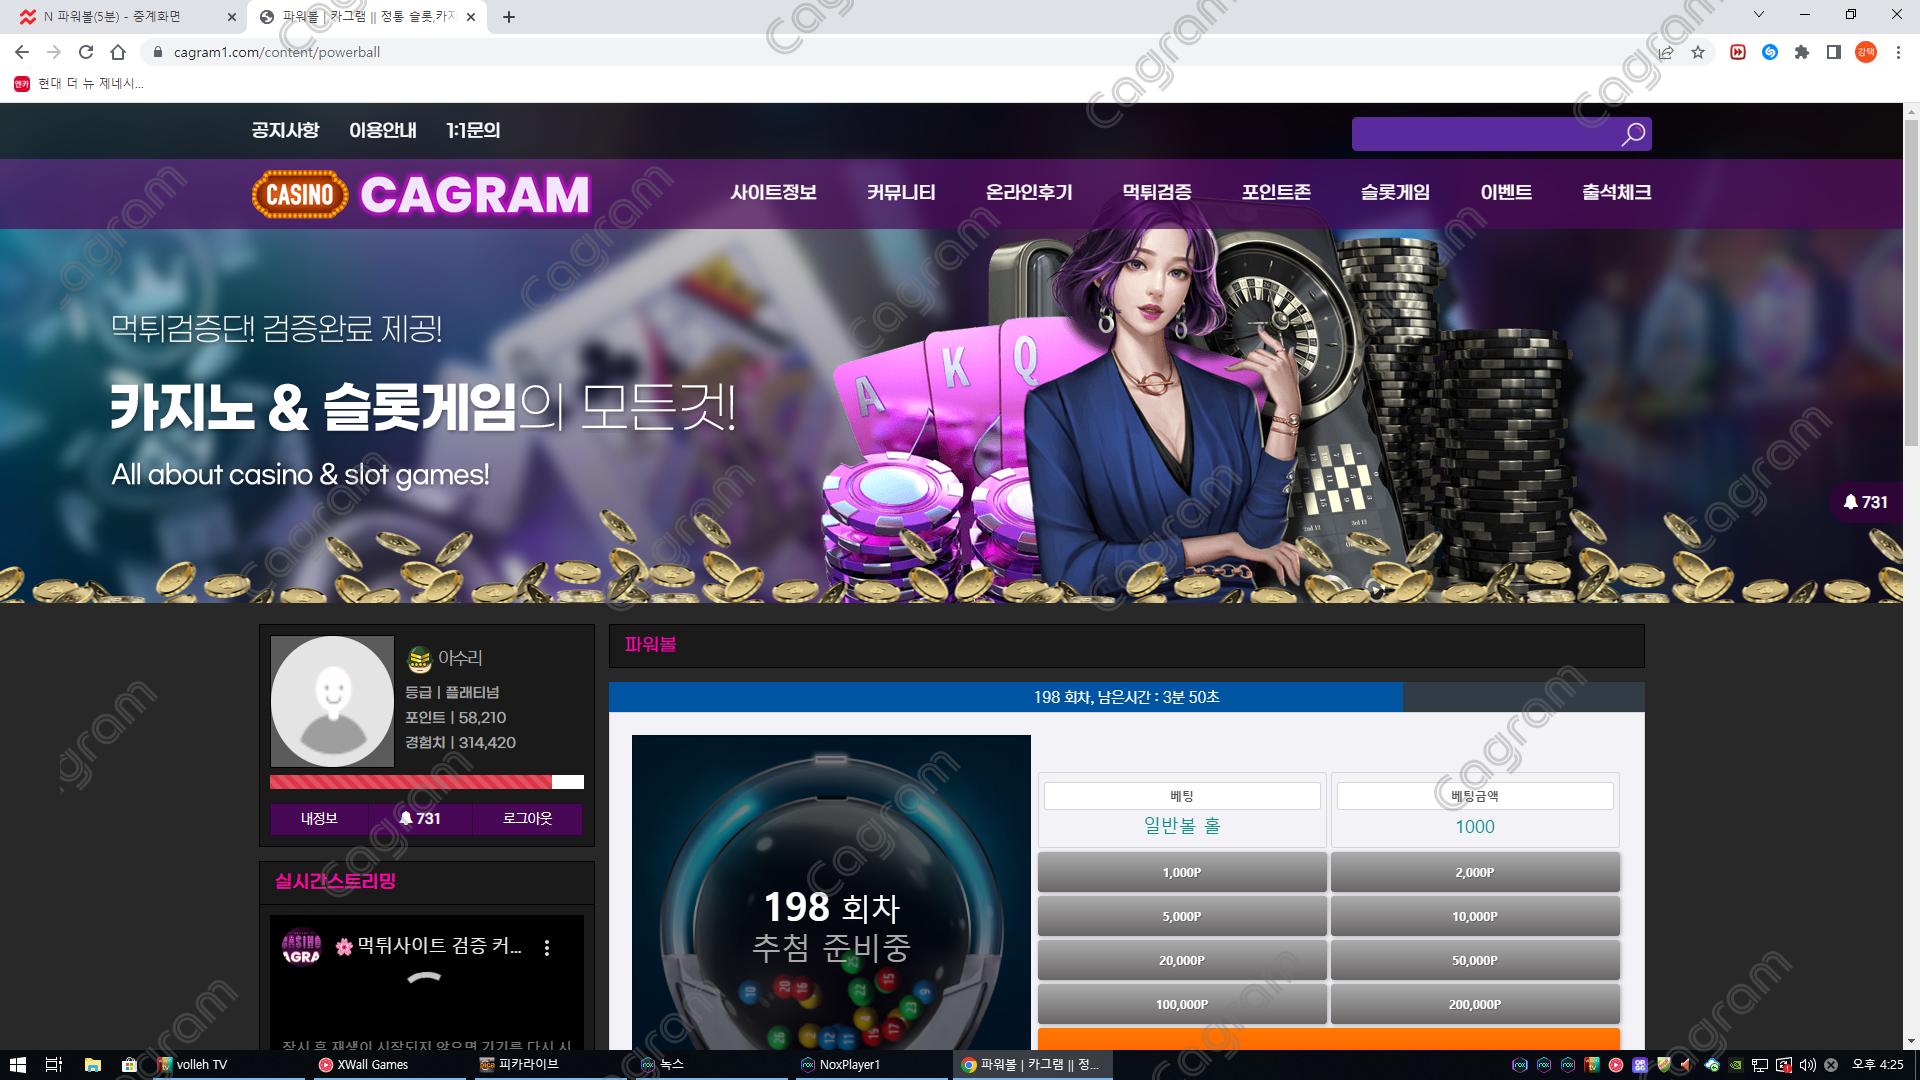Click the browser home icon
Screen dimensions: 1920x1080
118,52
